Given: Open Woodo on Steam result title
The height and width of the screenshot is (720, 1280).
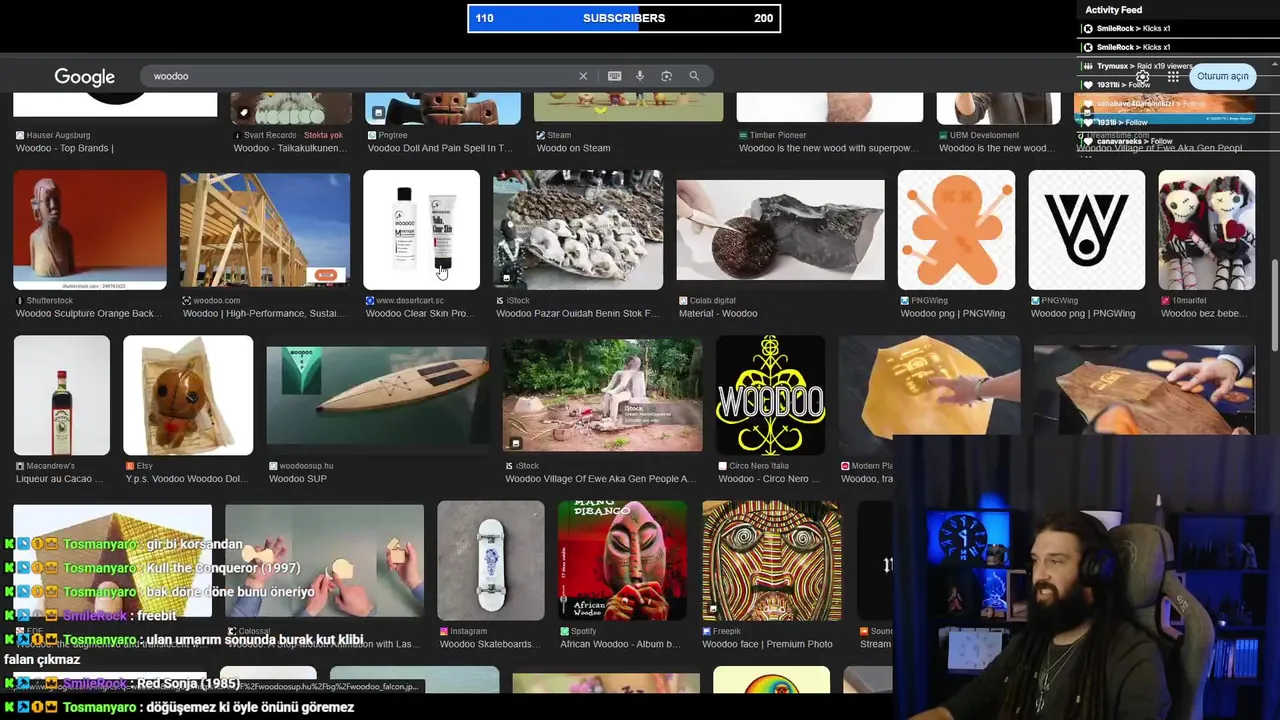Looking at the screenshot, I should [x=573, y=148].
